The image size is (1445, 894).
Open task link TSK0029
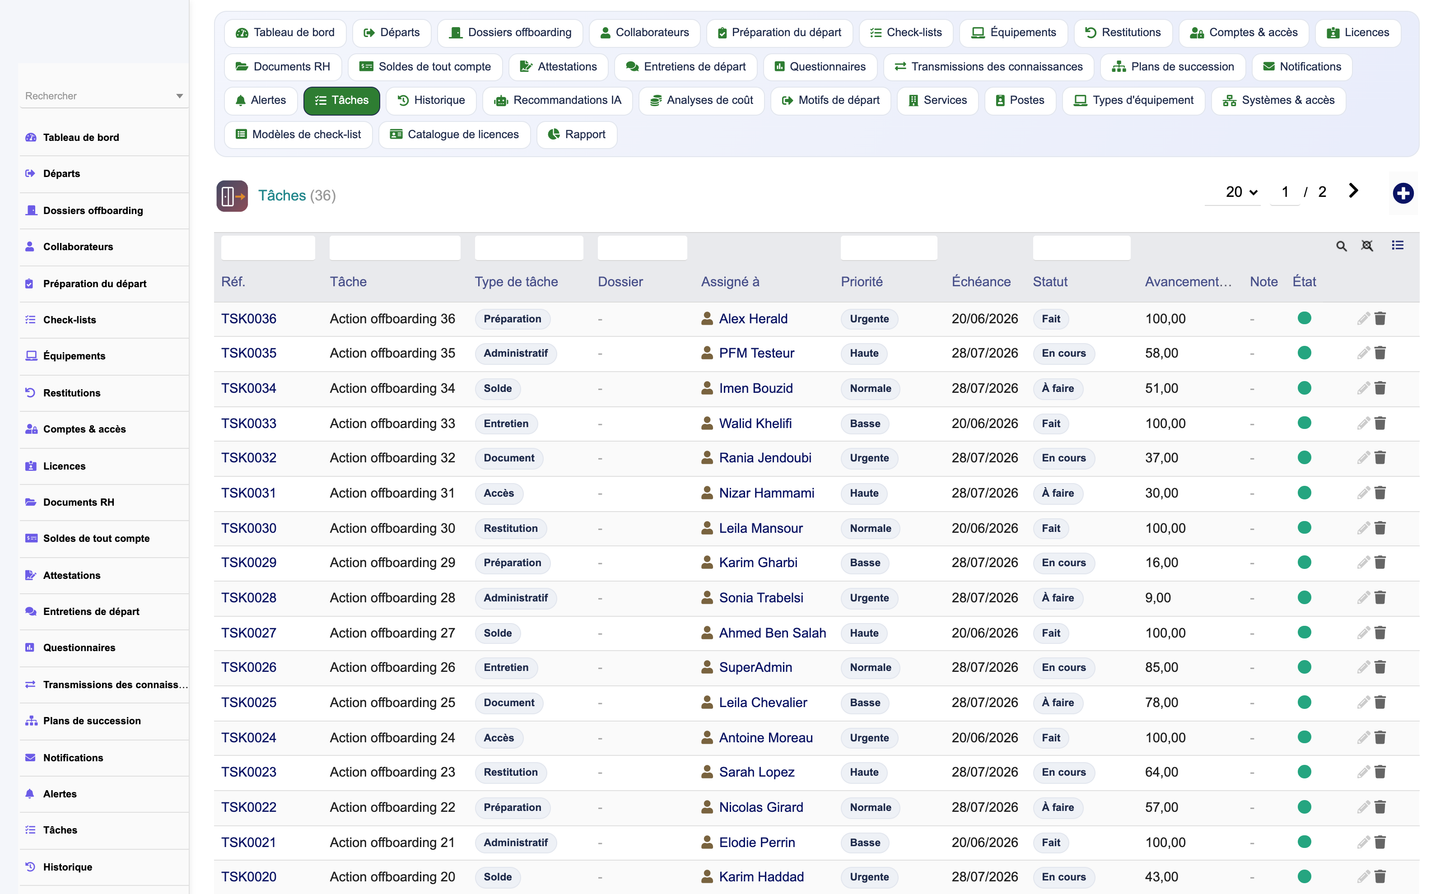point(249,563)
